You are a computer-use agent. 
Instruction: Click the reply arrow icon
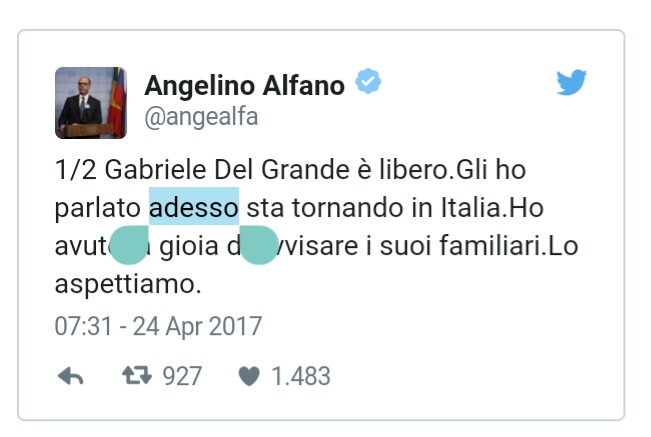coord(71,376)
